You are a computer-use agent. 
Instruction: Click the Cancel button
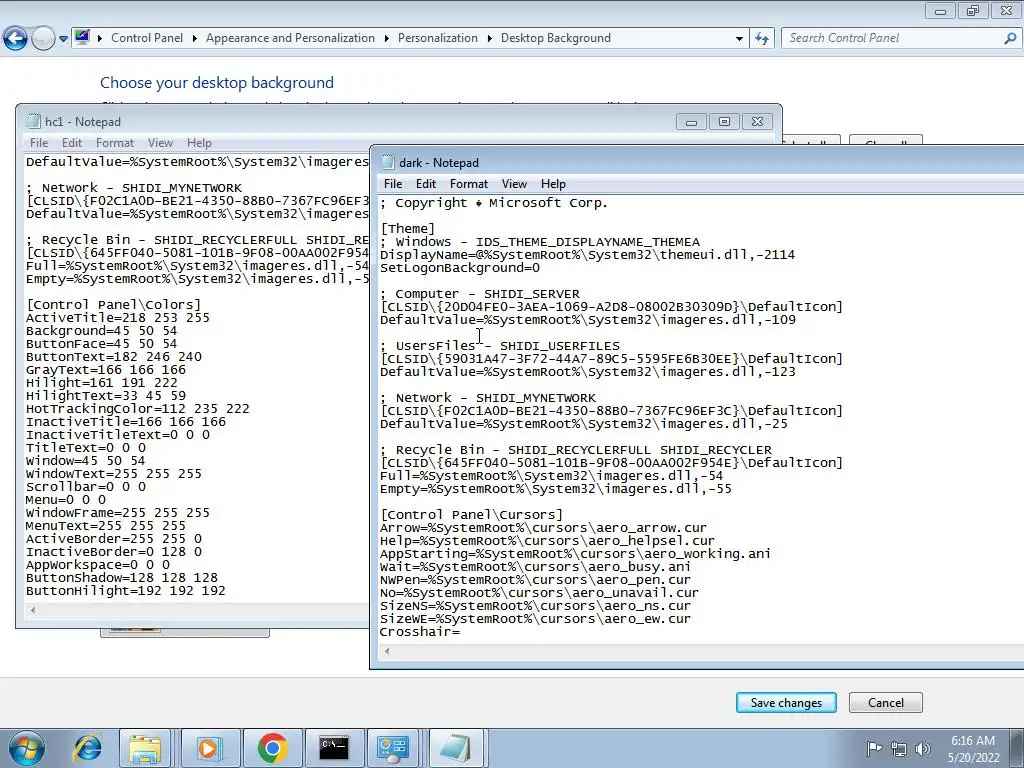click(886, 703)
